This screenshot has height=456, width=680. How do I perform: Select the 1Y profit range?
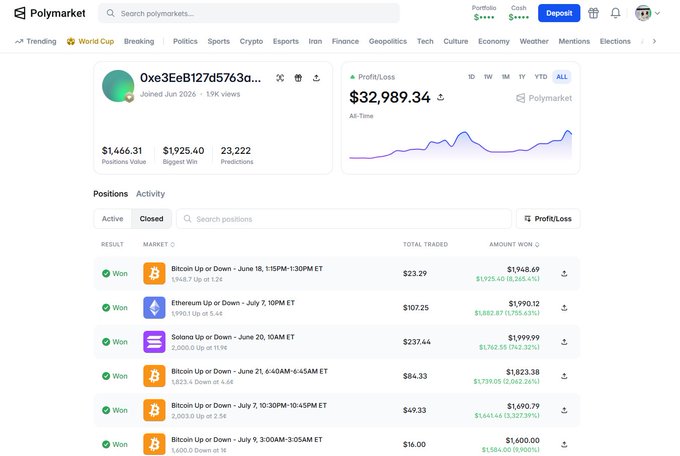(x=522, y=77)
